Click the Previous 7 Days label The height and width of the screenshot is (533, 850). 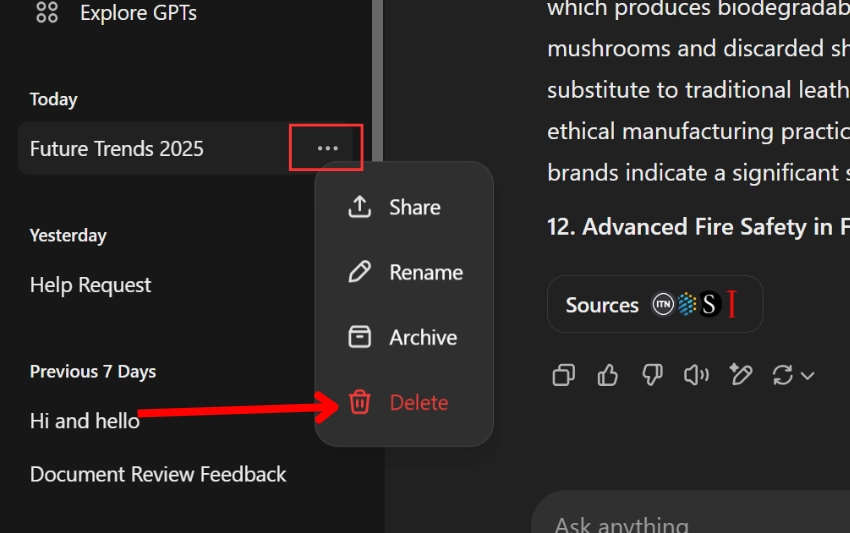click(x=93, y=371)
